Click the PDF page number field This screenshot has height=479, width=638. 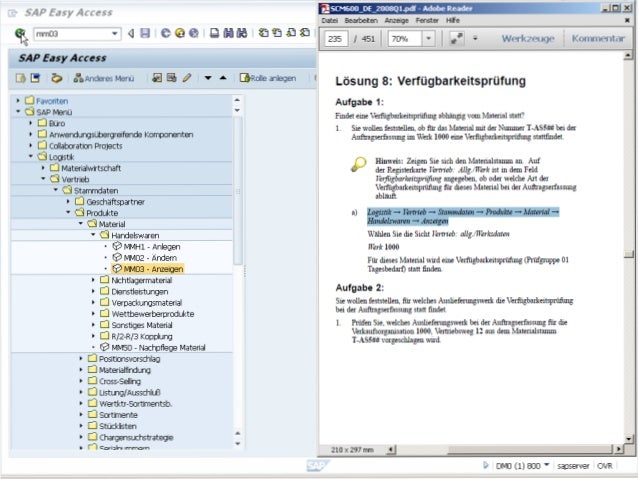click(x=336, y=39)
